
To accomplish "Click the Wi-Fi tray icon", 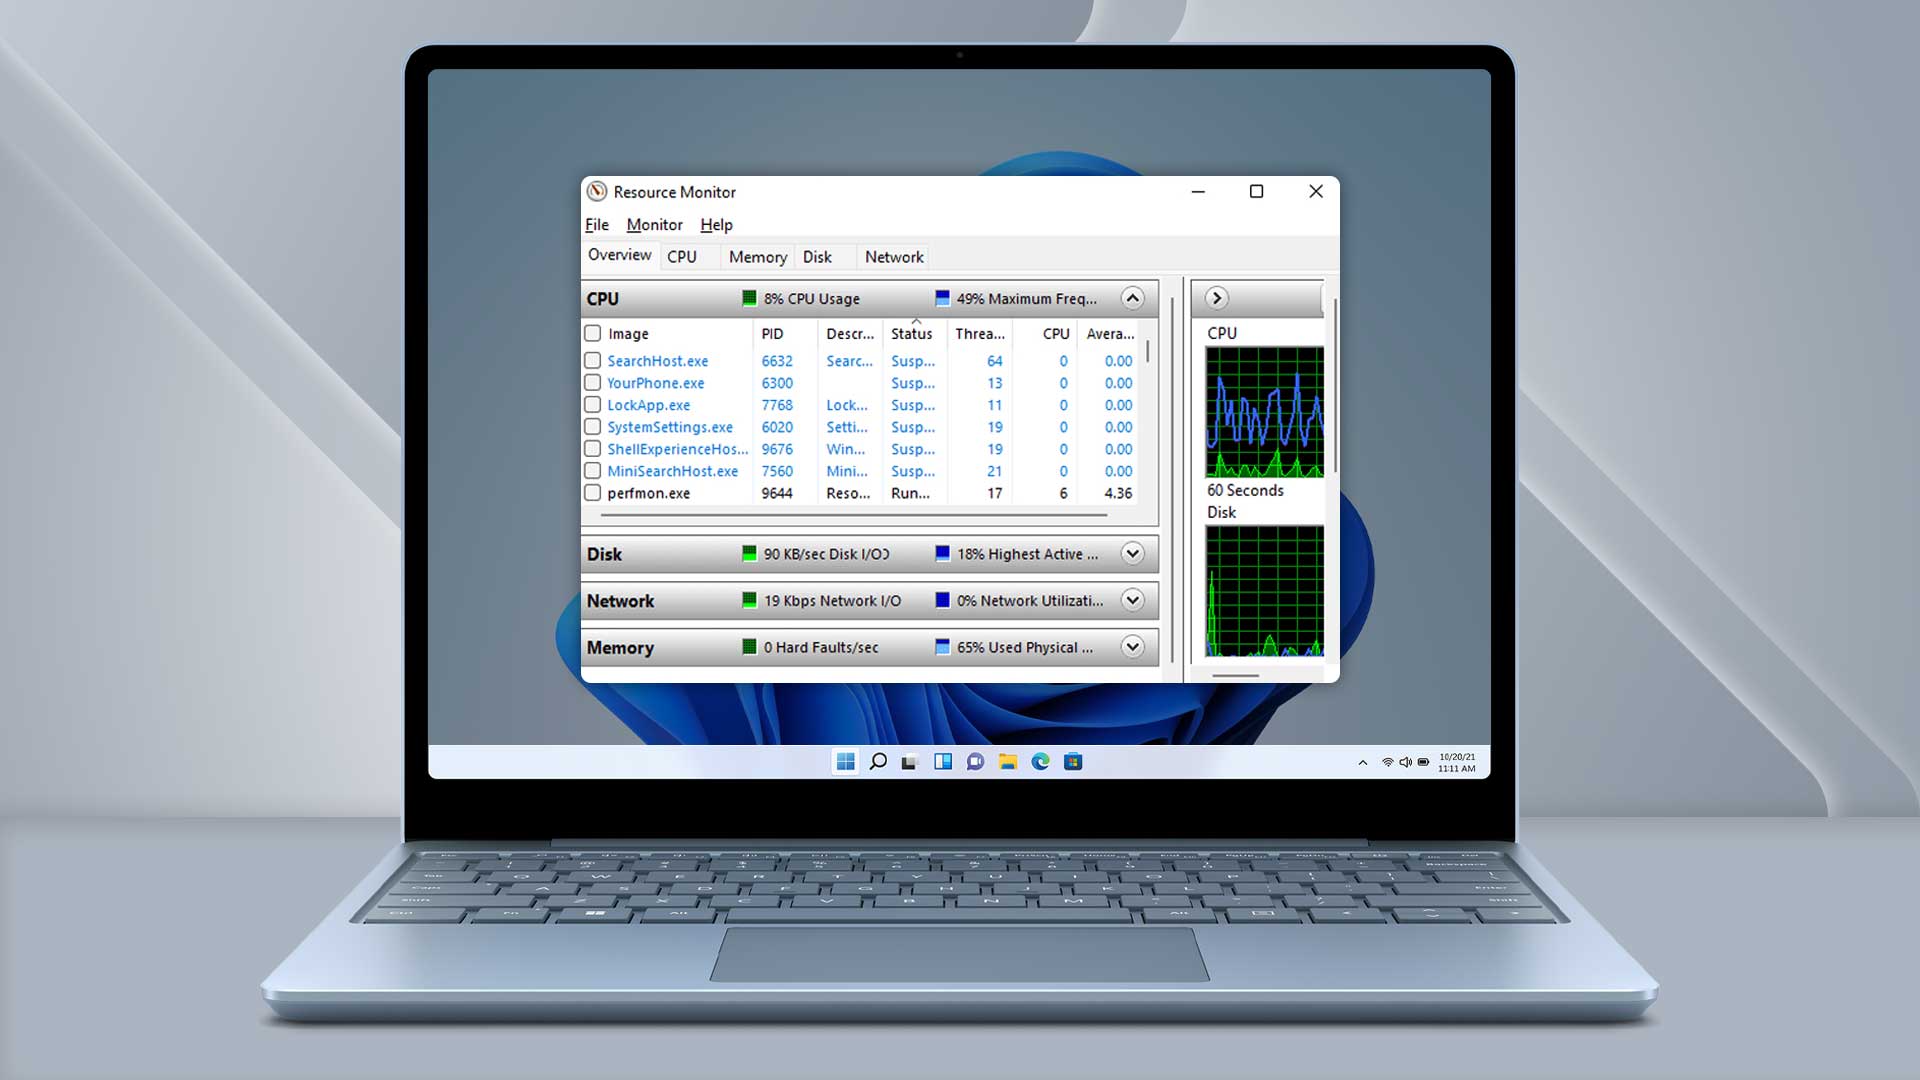I will (1388, 762).
